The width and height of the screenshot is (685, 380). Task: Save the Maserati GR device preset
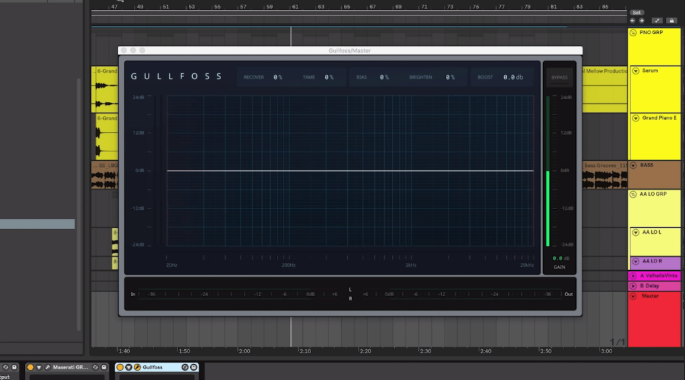tap(104, 367)
